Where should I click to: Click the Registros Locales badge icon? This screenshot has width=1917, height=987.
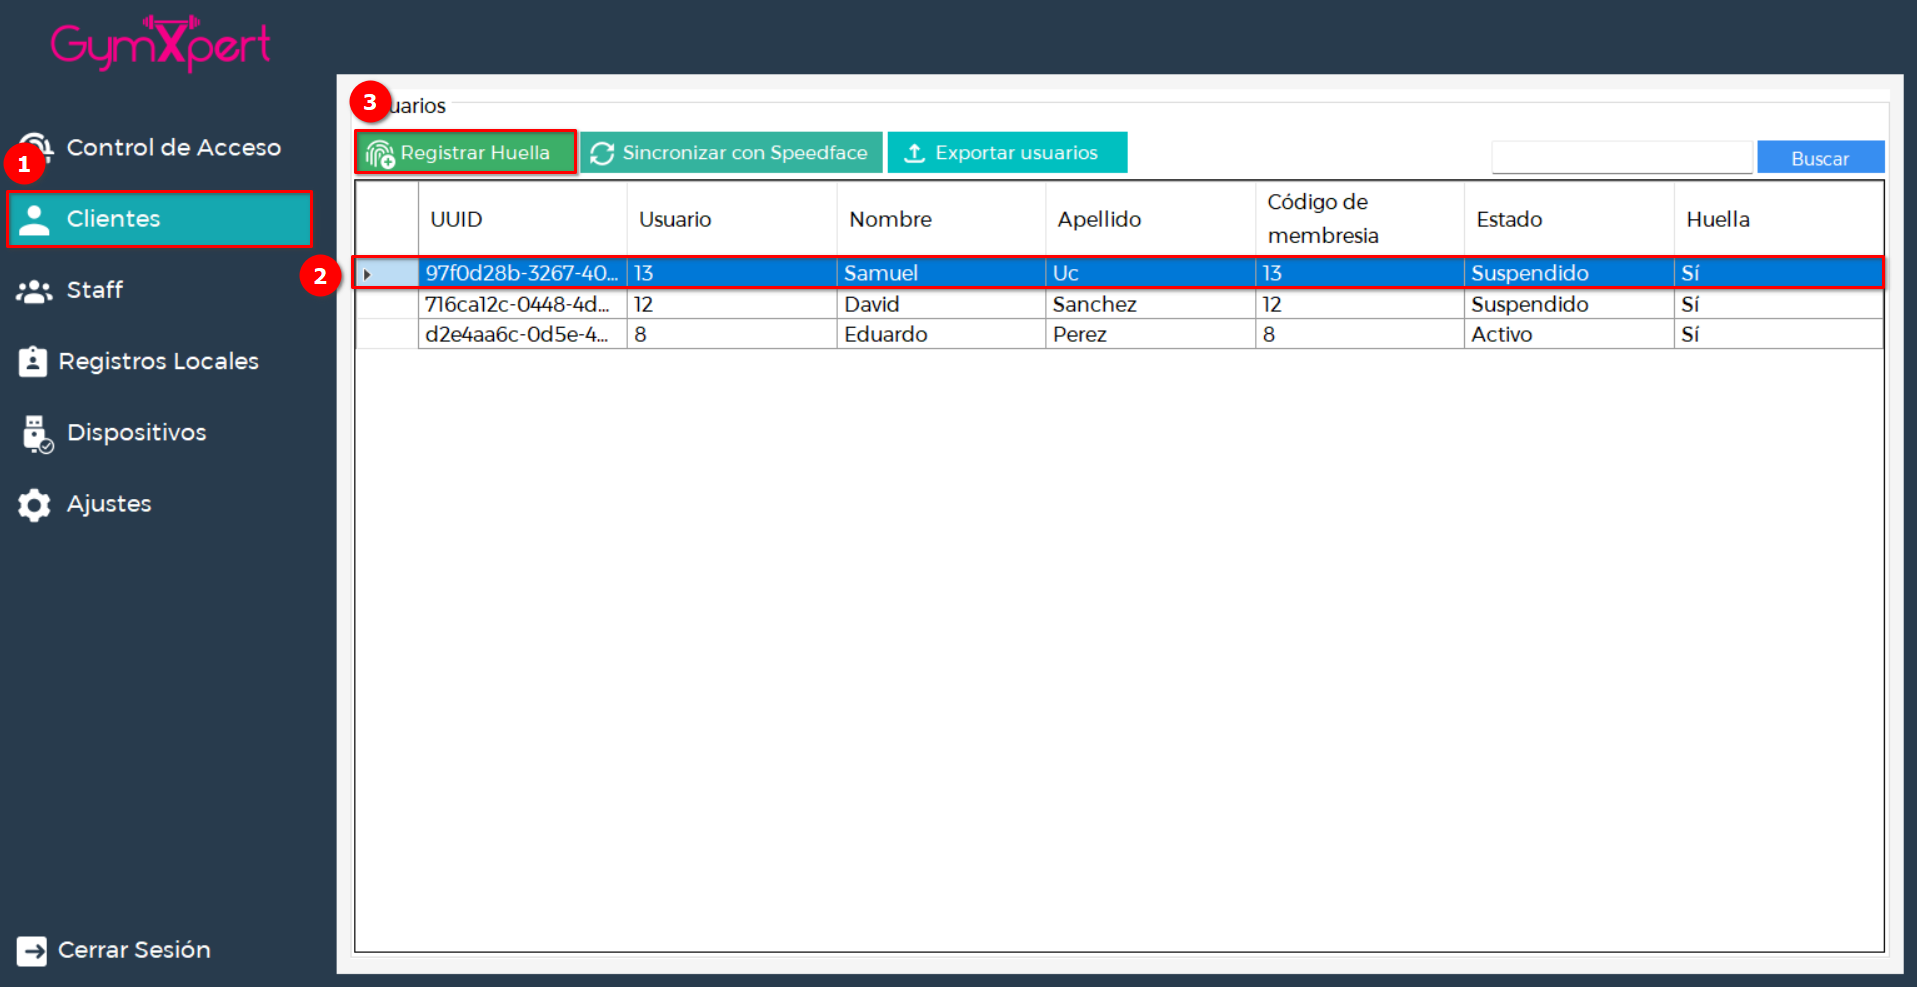click(x=33, y=361)
